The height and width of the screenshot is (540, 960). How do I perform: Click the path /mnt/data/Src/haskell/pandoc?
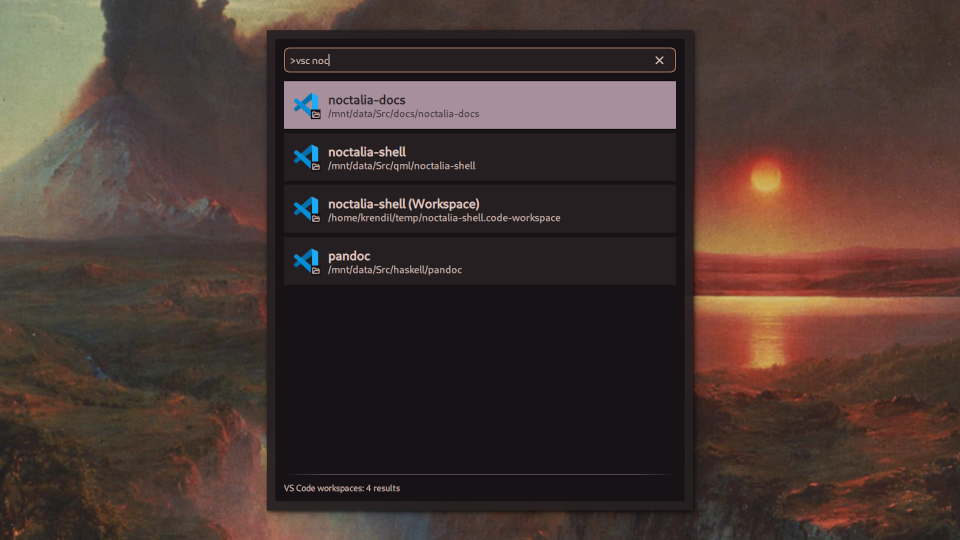tap(395, 270)
